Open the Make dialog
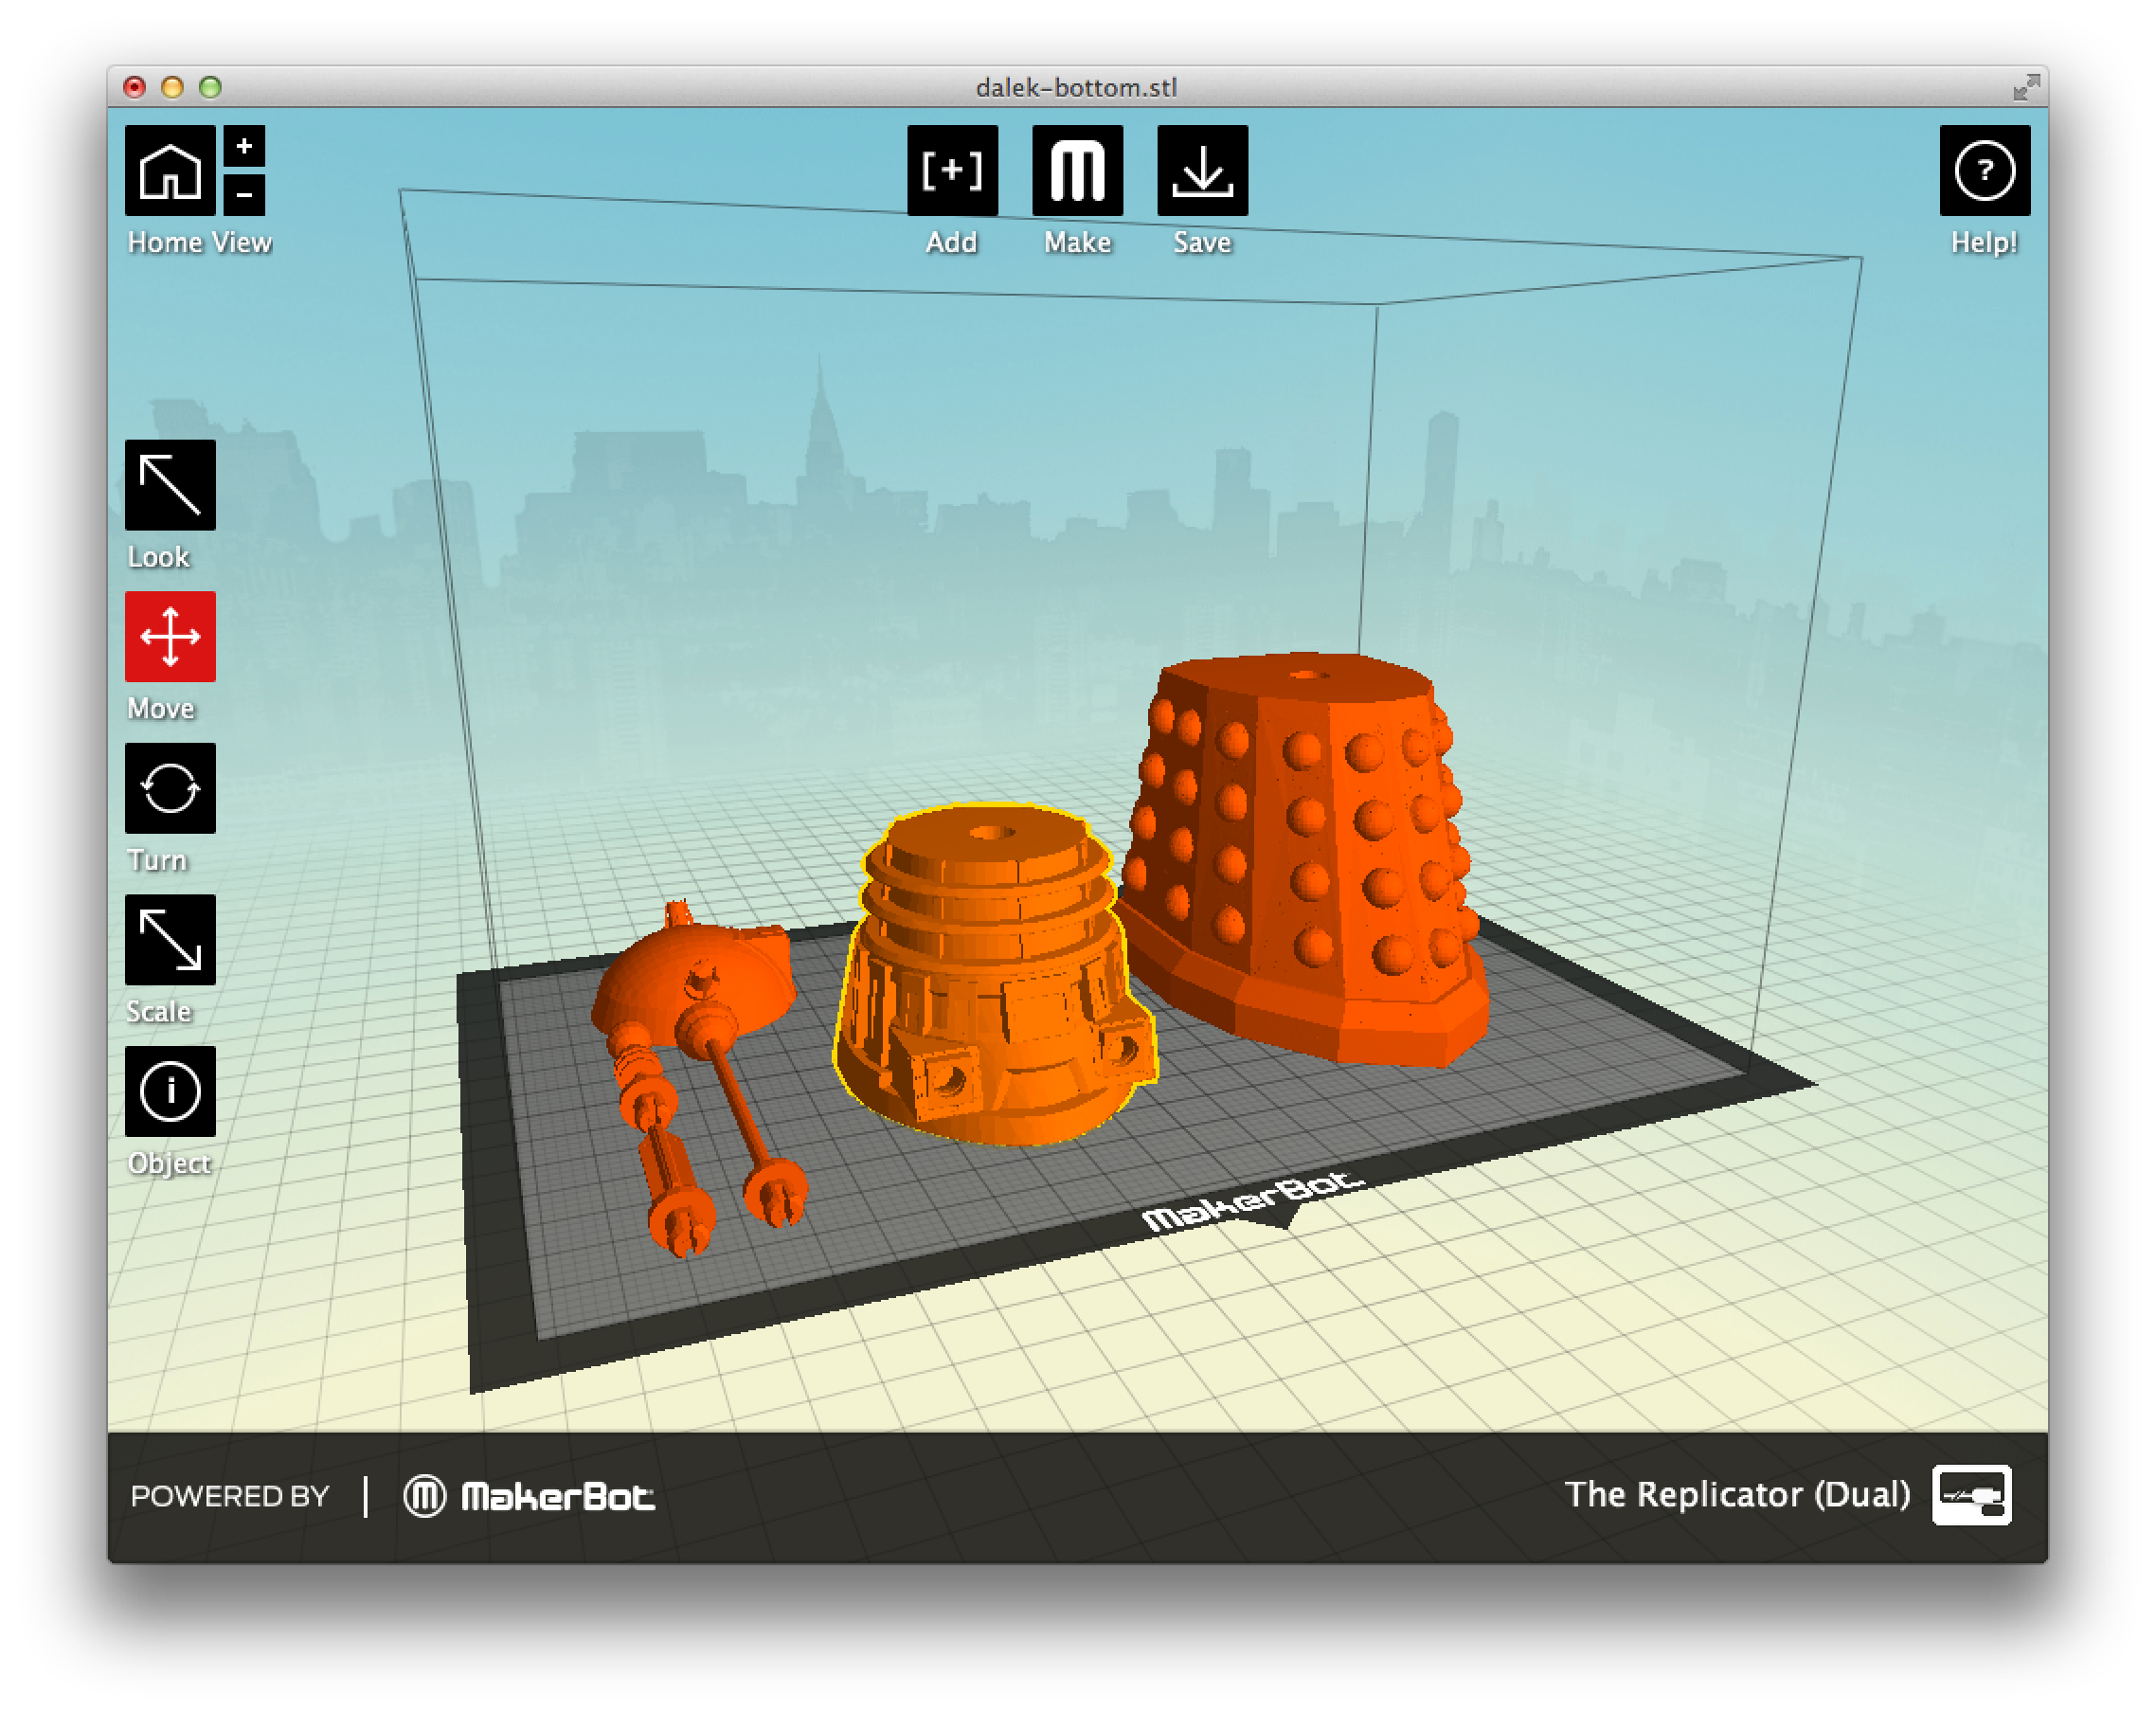Viewport: 2156px width, 1713px height. 1076,170
